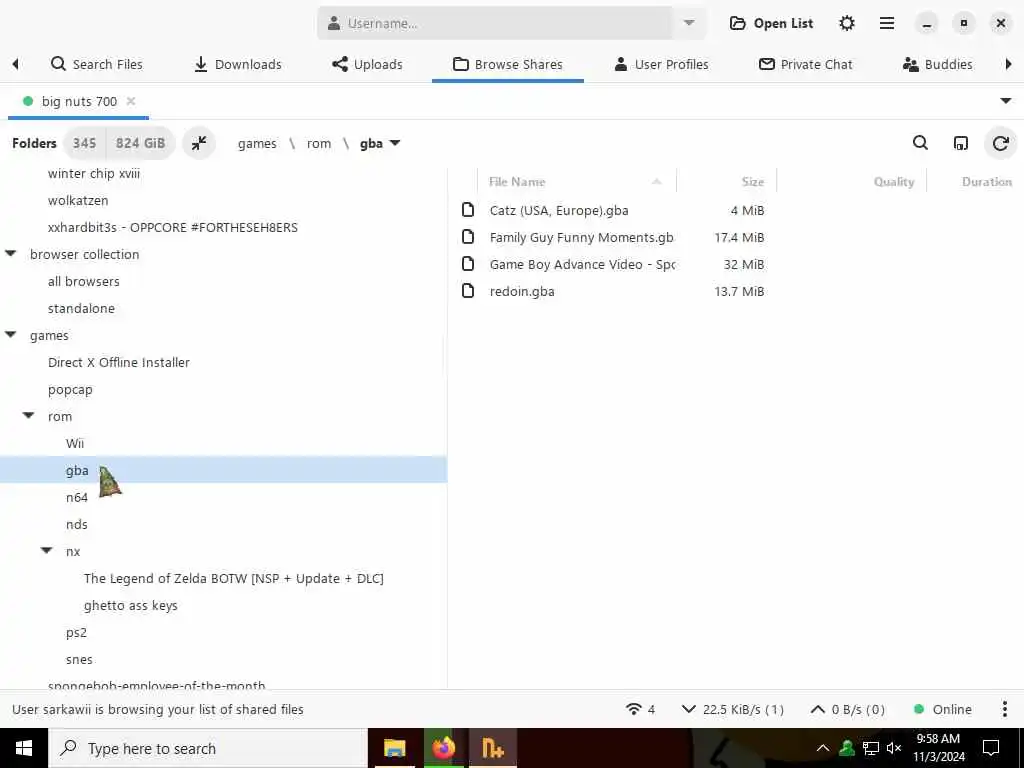Open Firefox from the taskbar
The image size is (1024, 768).
click(443, 748)
